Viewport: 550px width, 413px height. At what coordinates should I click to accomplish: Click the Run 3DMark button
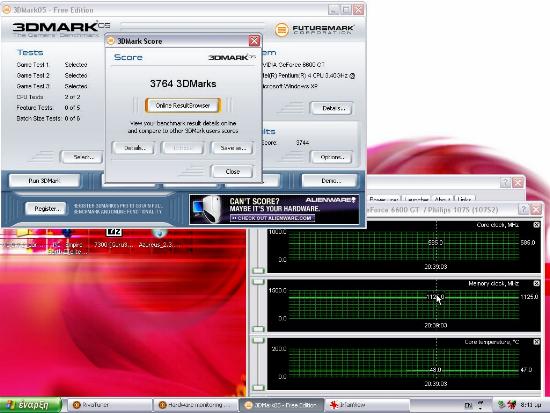coord(44,181)
